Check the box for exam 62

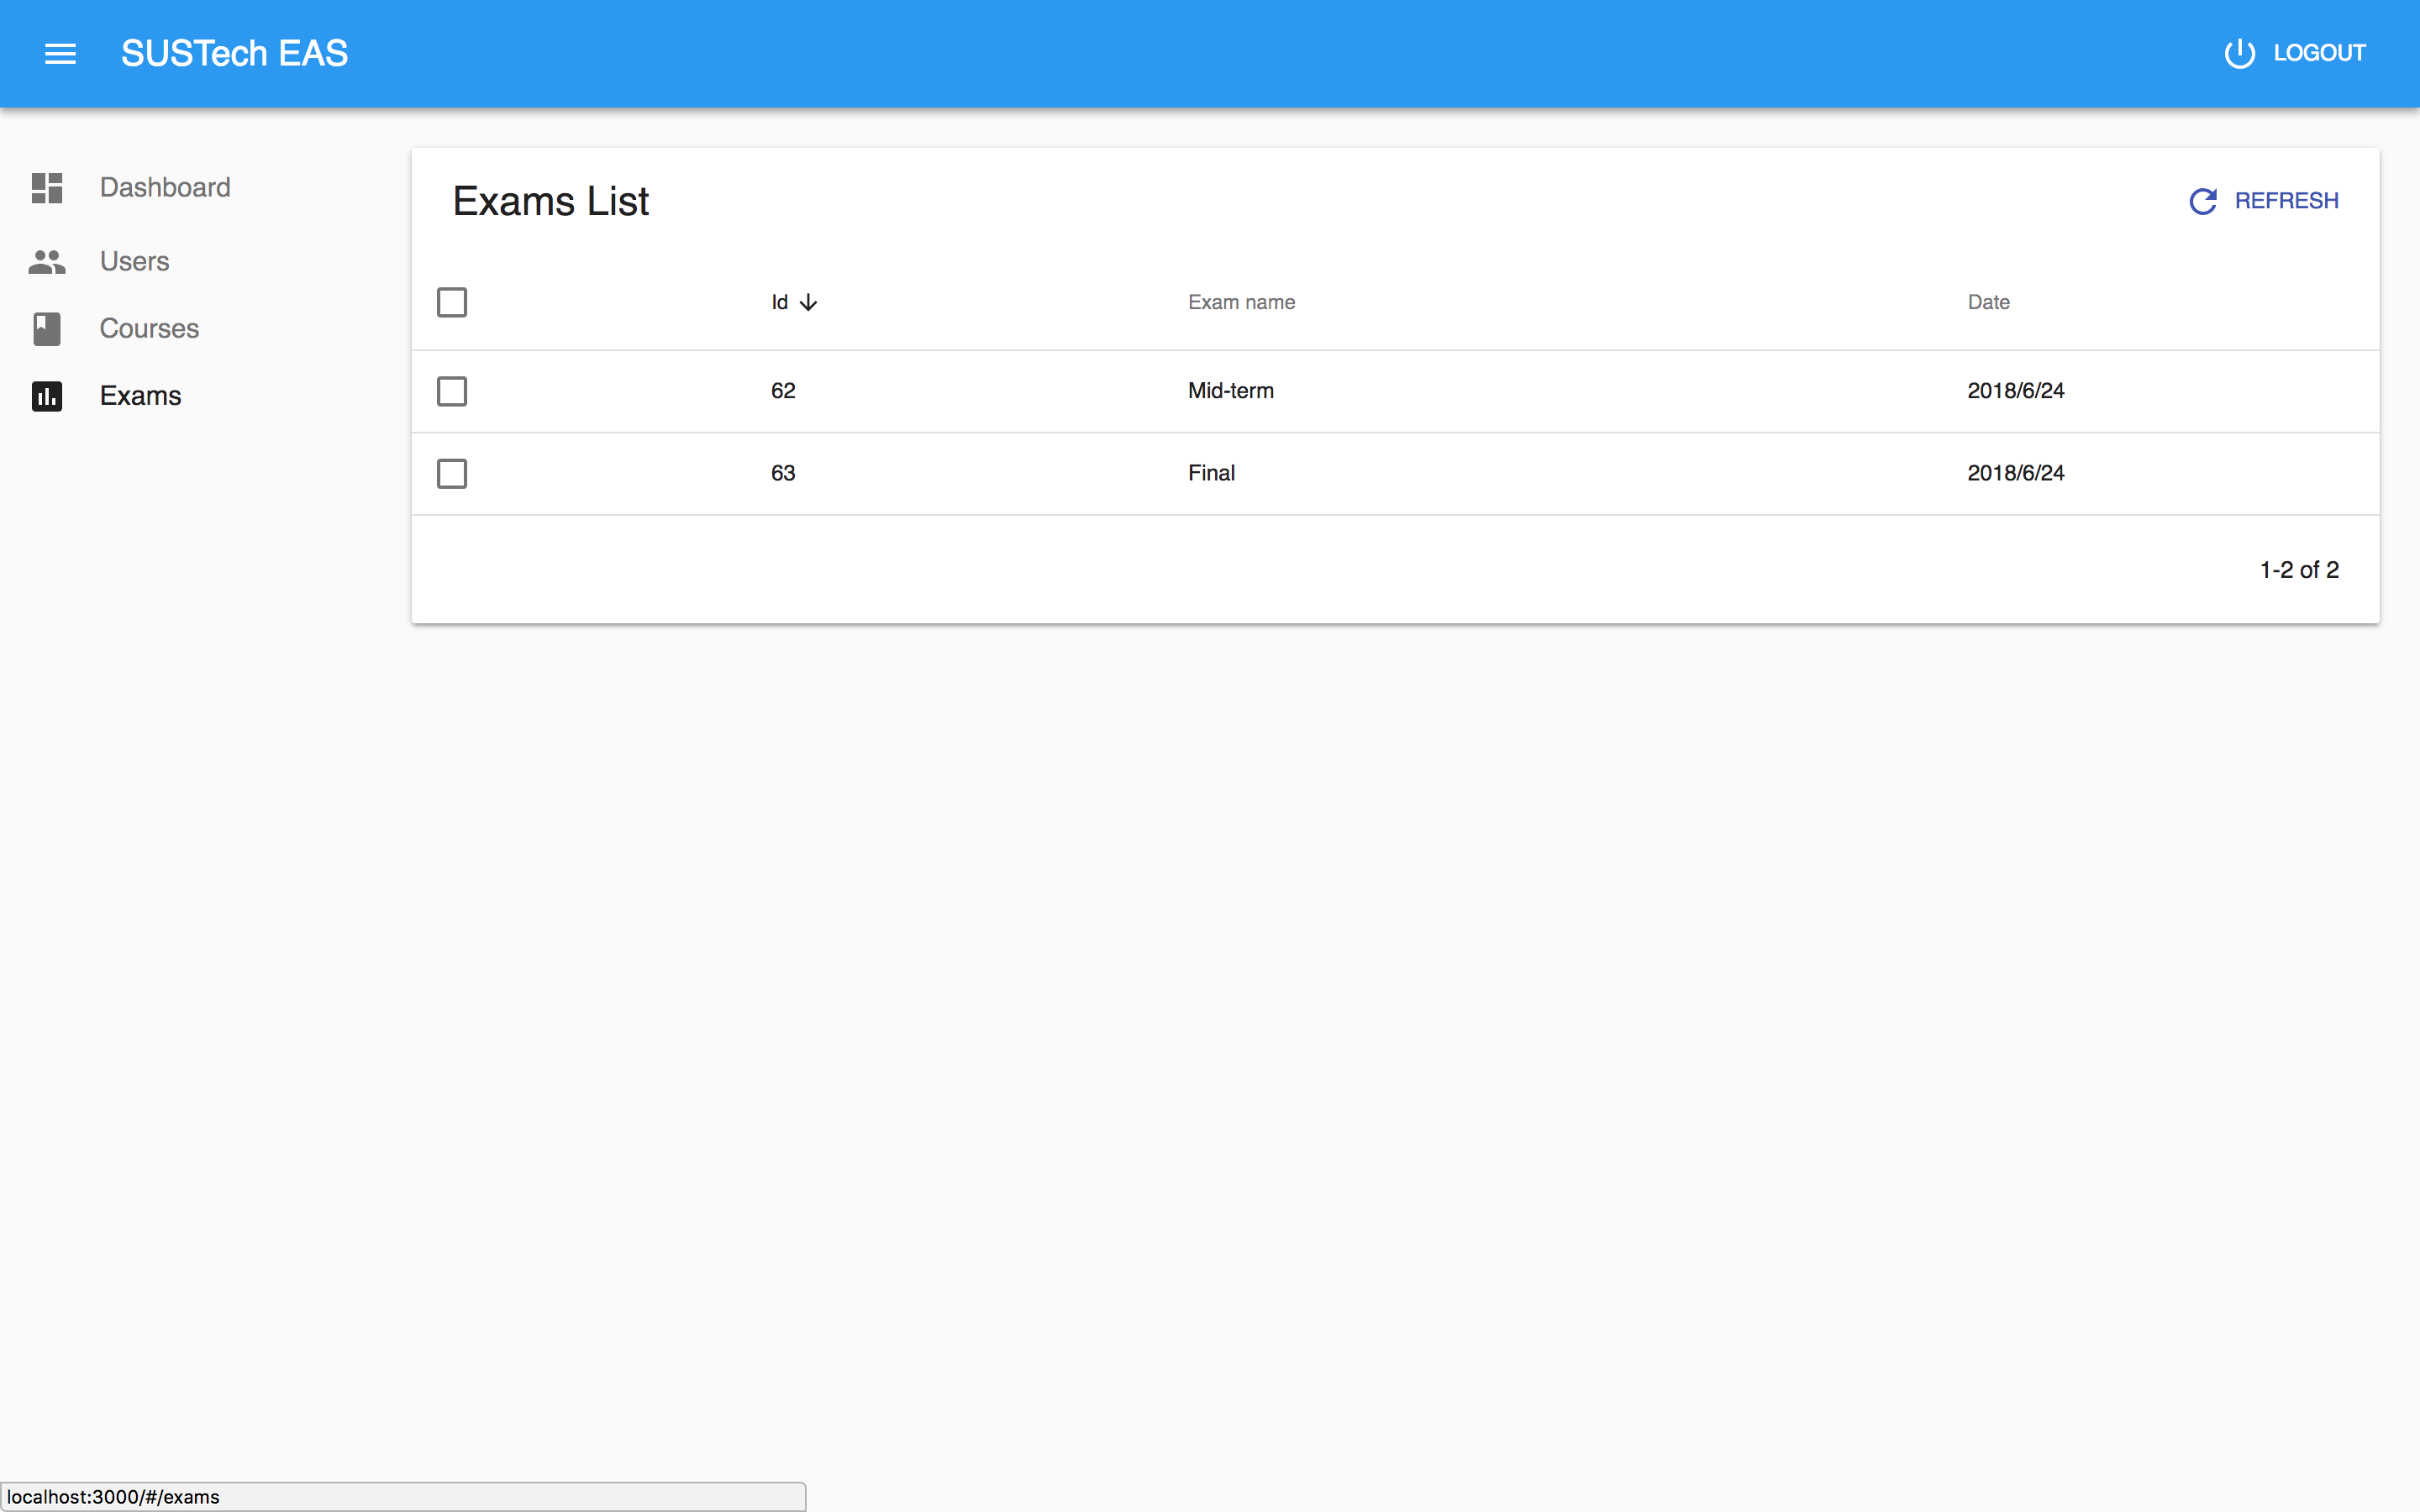(x=452, y=391)
